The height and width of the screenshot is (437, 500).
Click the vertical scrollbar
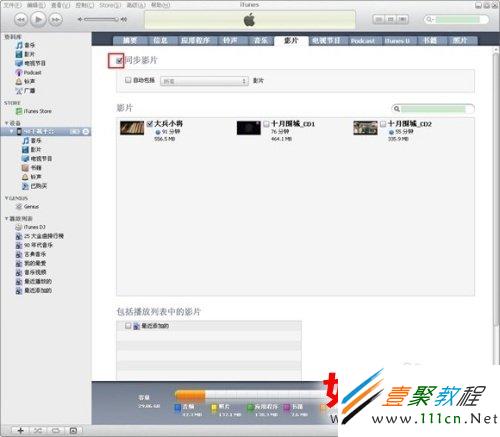[x=496, y=190]
